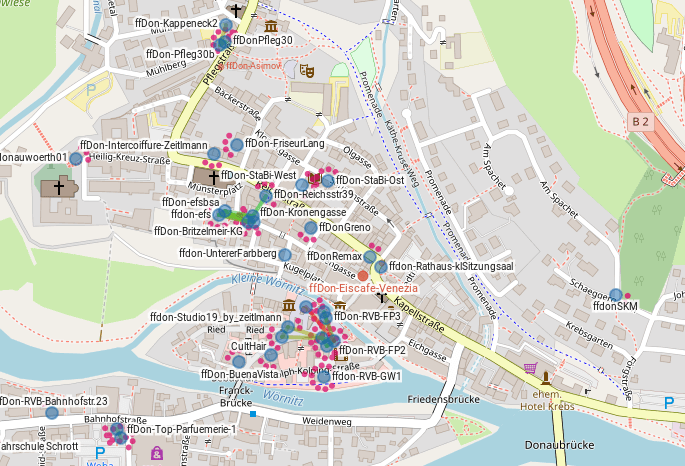Click the B 2 road shield
This screenshot has height=466, width=685.
640,122
